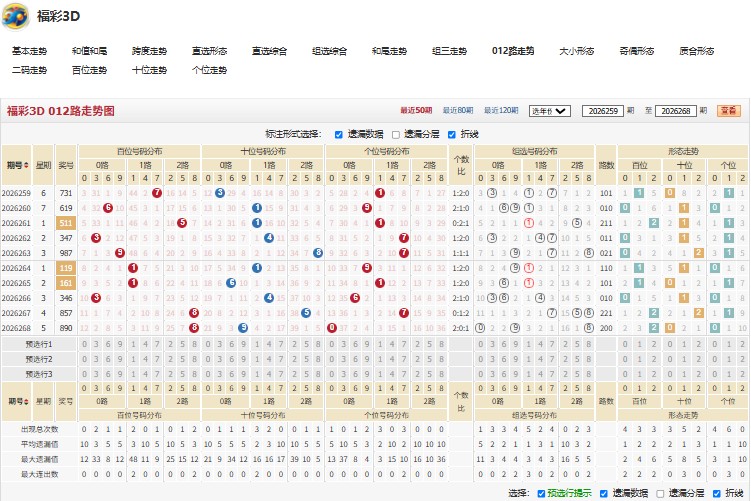The height and width of the screenshot is (501, 751).
Task: Open the 选年份 dropdown
Action: coord(549,111)
